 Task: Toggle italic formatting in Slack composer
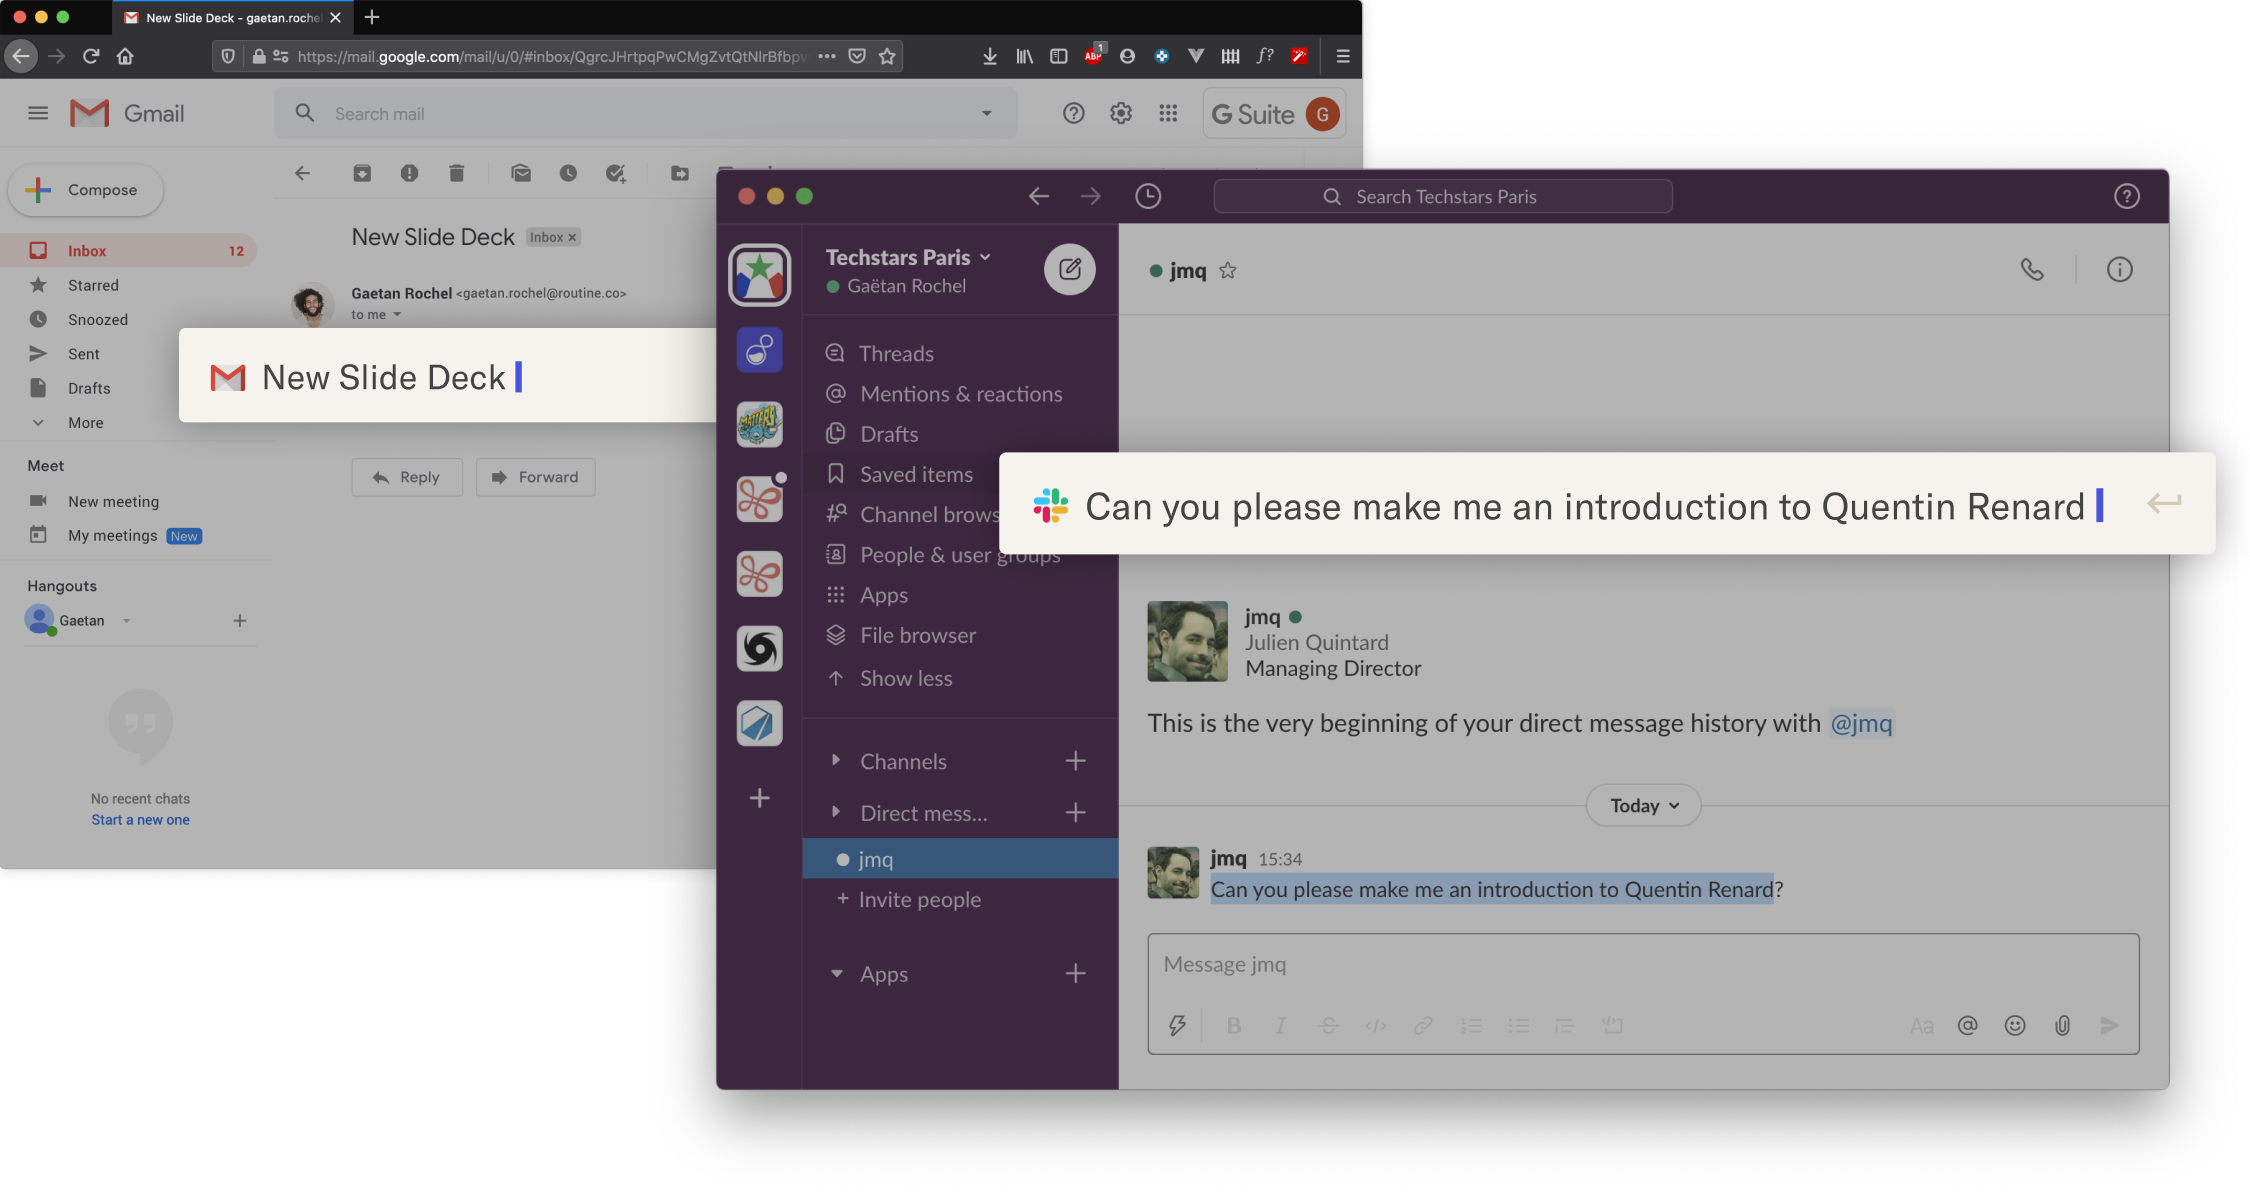(1280, 1025)
